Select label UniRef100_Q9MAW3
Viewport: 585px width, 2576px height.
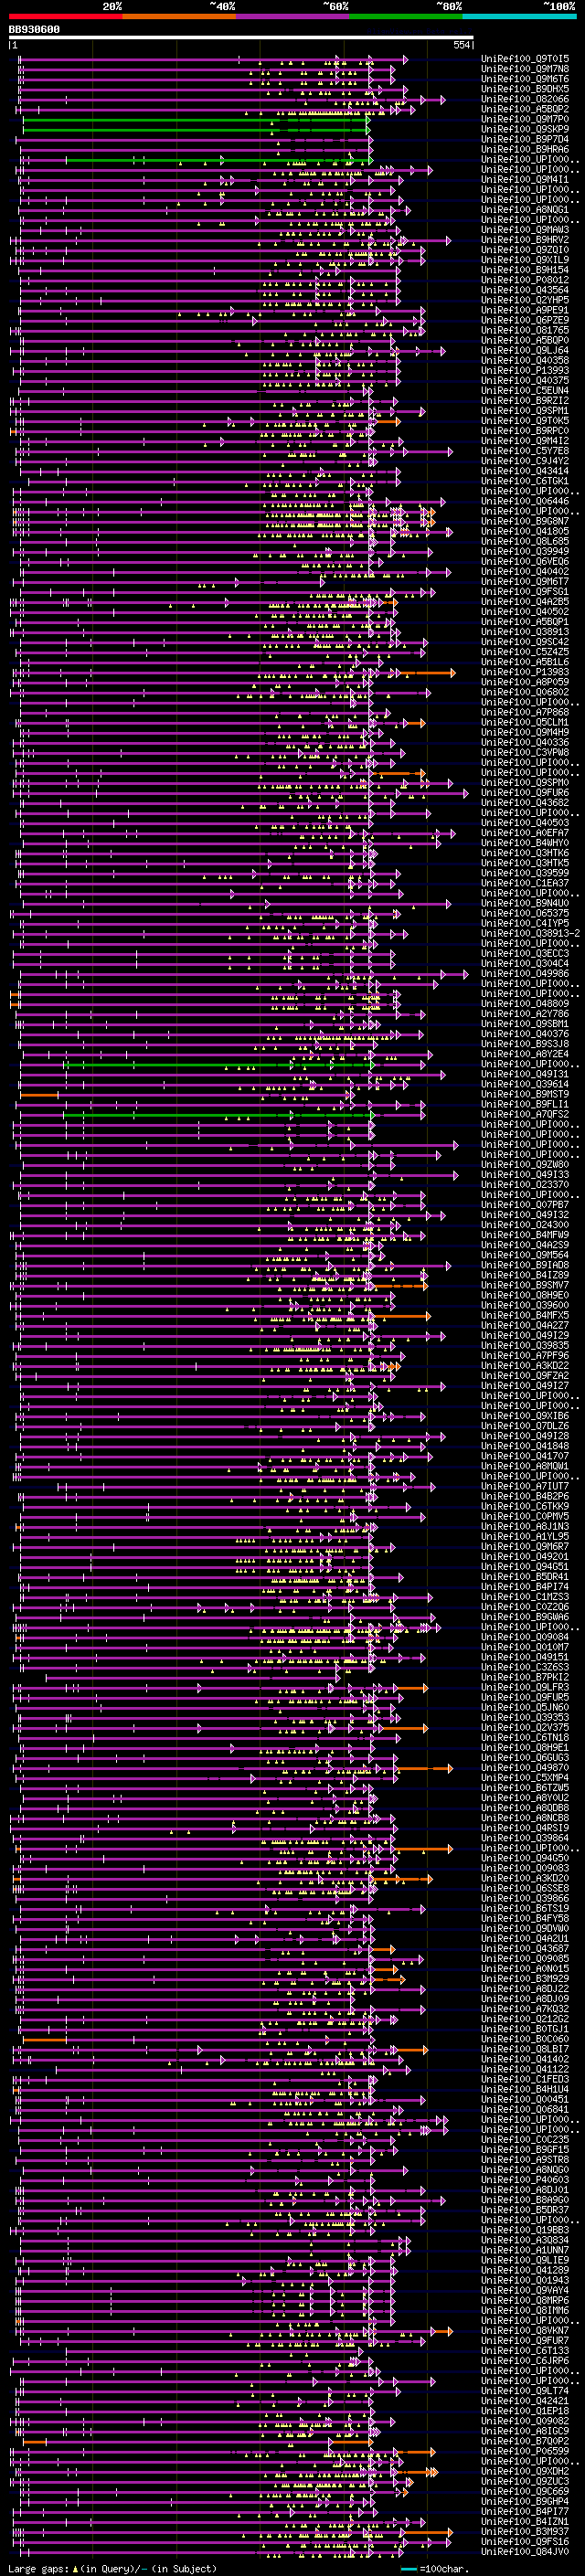pyautogui.click(x=525, y=229)
